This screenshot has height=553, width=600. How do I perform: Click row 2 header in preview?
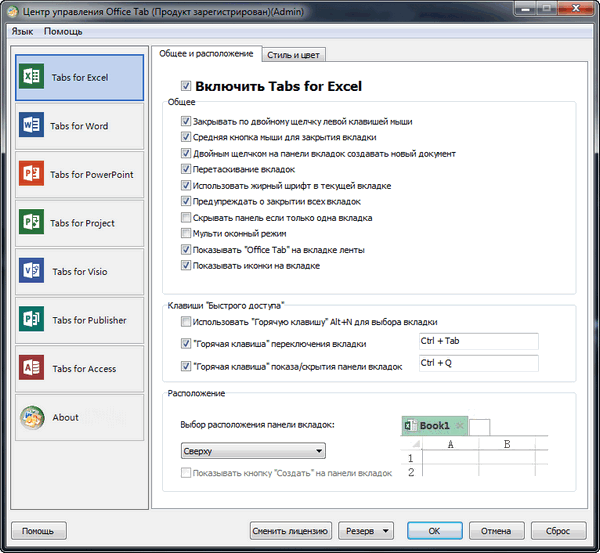pos(411,472)
